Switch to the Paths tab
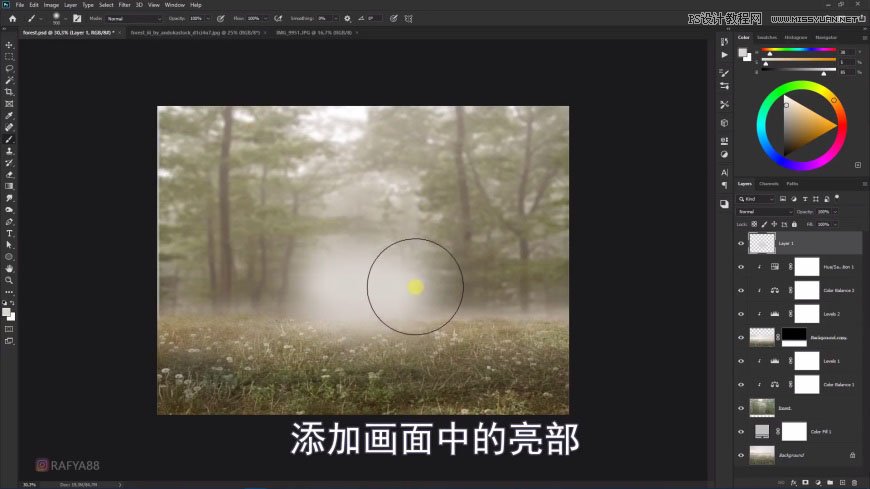Viewport: 870px width, 489px height. (x=792, y=184)
